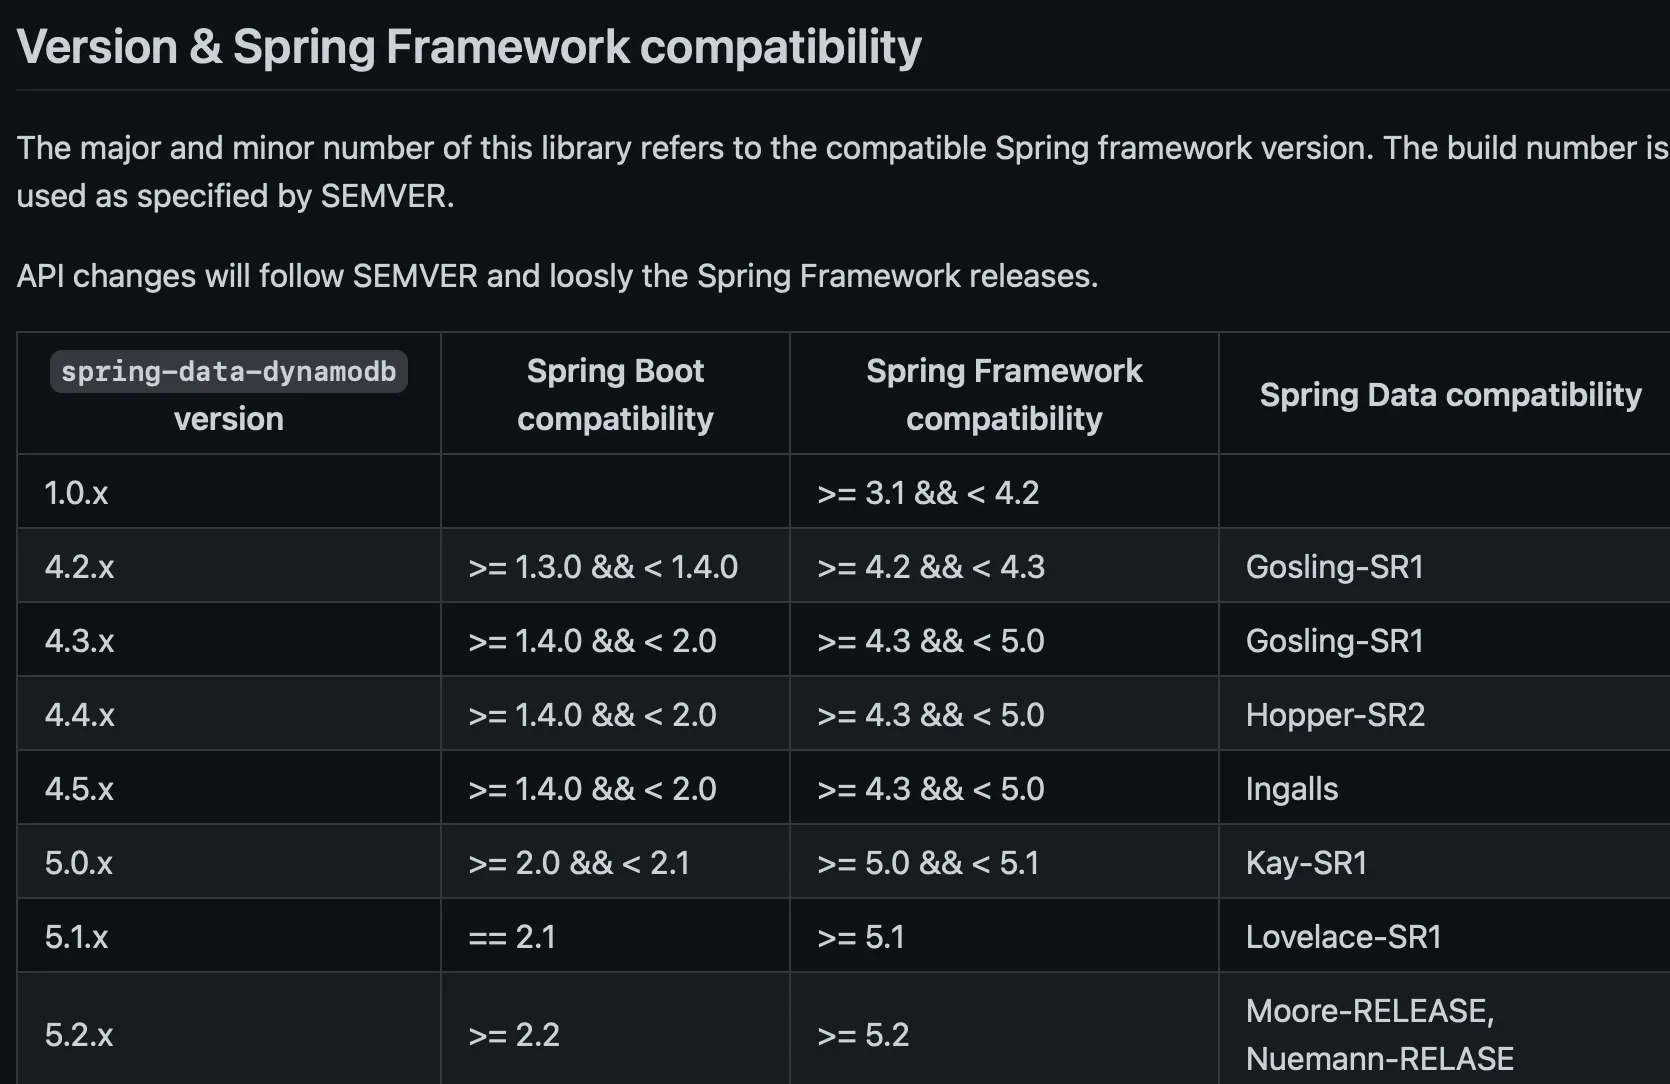Screen dimensions: 1670x1084
Task: Click the Ingalls cell
Action: coord(1291,788)
